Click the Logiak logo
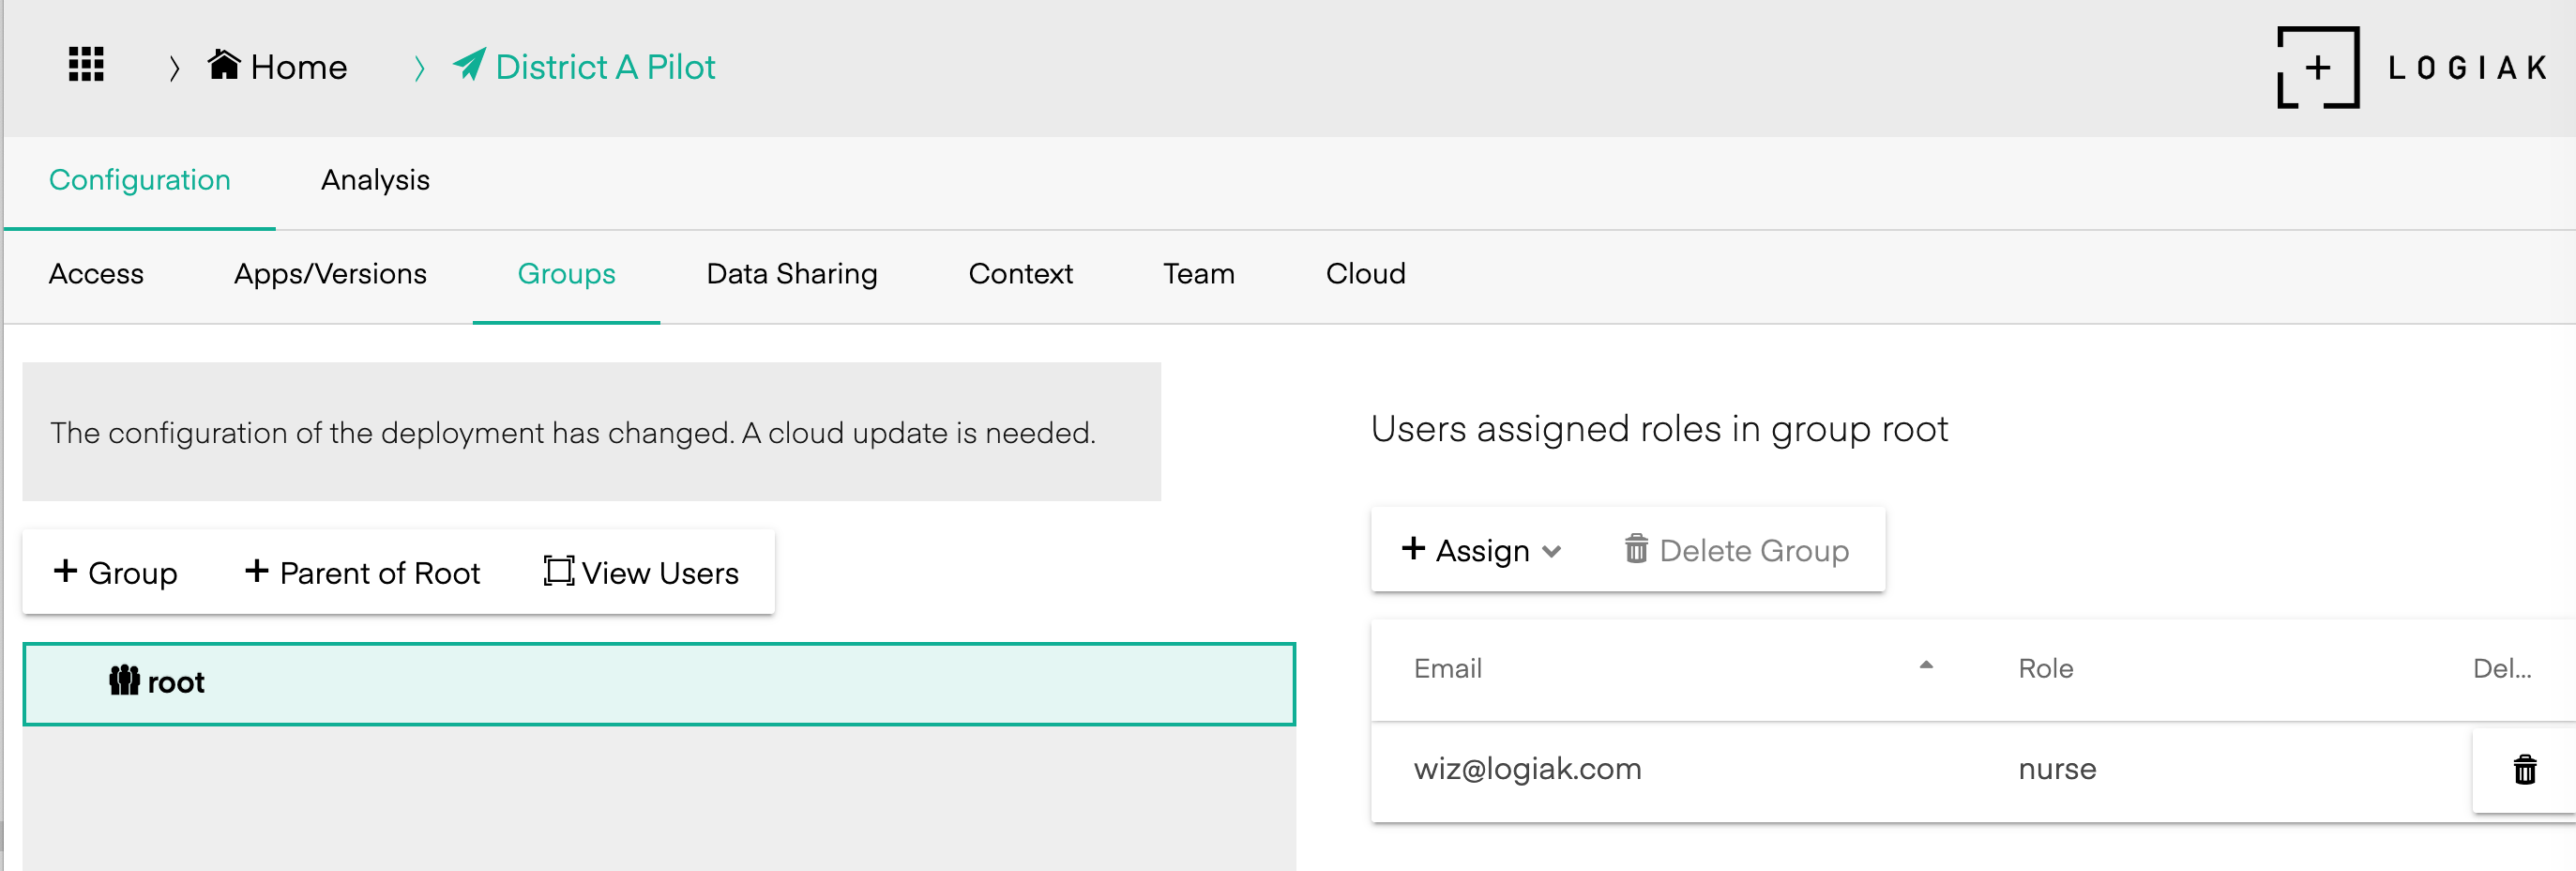 coord(2412,67)
